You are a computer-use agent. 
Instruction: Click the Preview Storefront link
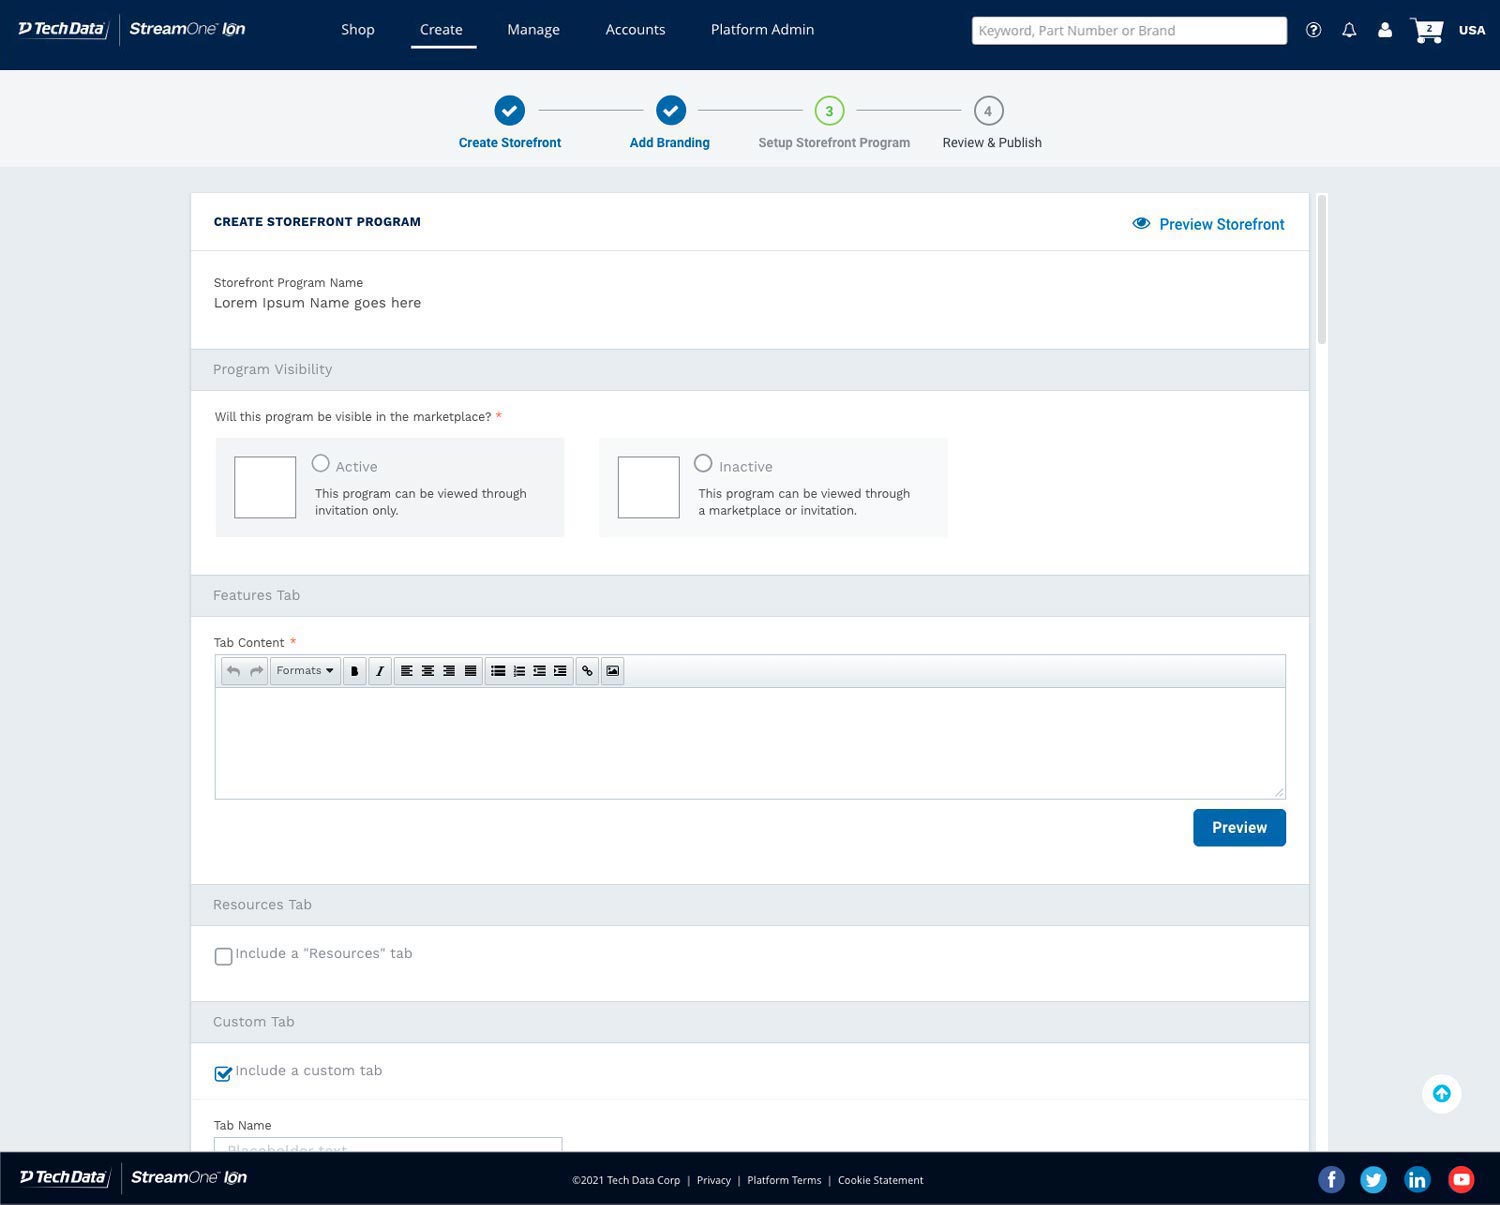(x=1209, y=224)
